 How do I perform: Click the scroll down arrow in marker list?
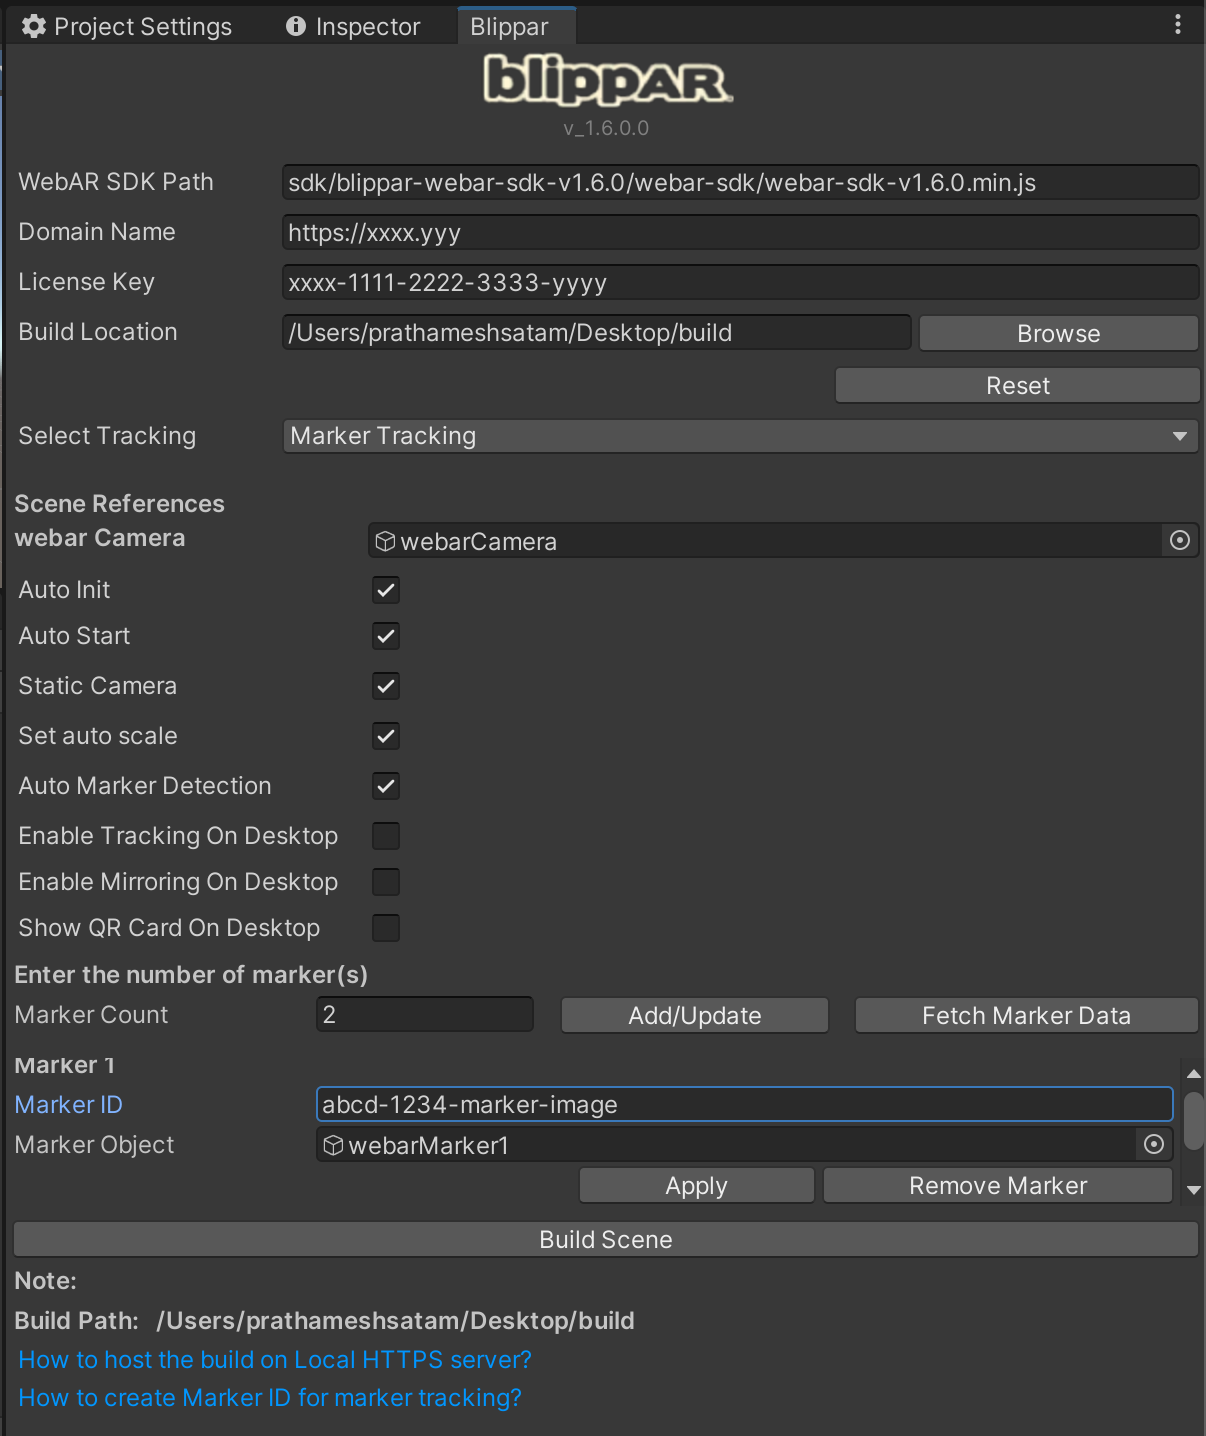[x=1193, y=1190]
